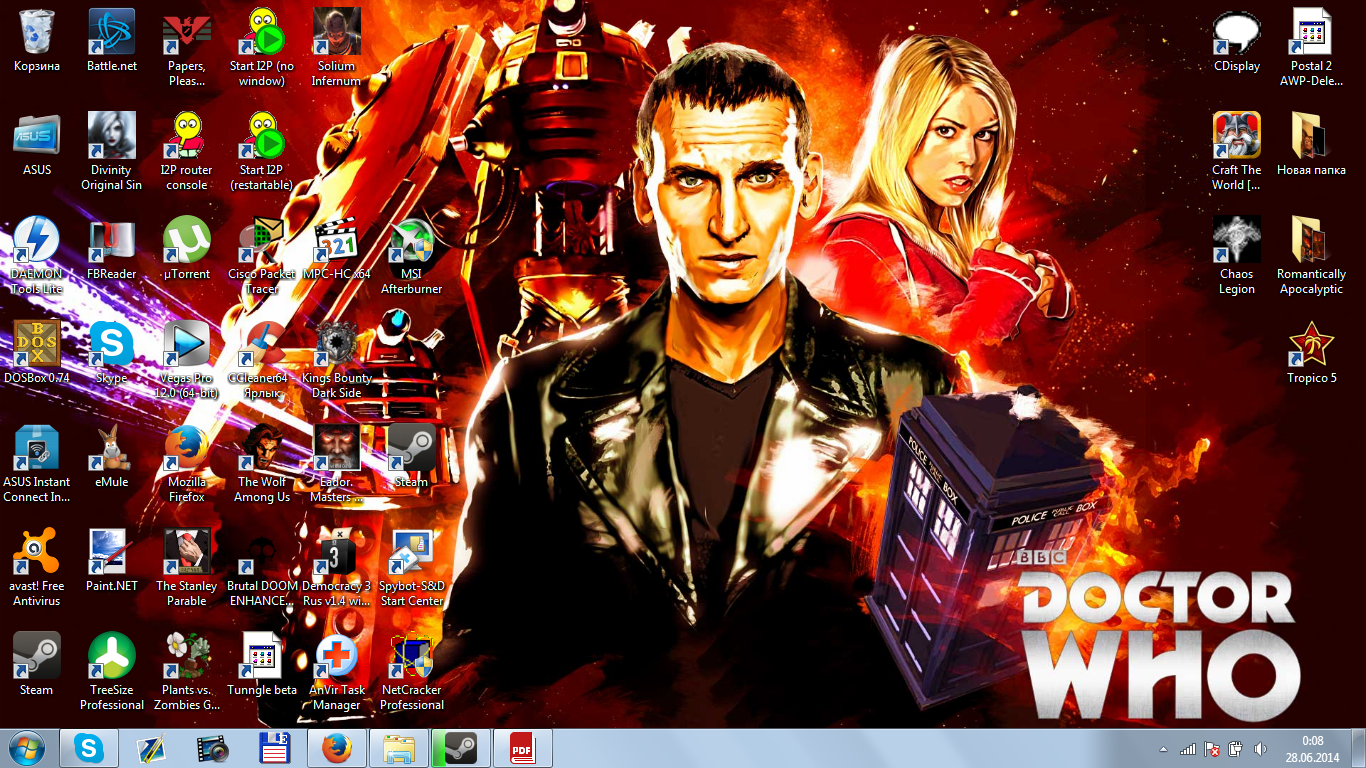Select the eMule desktop shortcut
Screen dimensions: 1366x768
click(112, 457)
